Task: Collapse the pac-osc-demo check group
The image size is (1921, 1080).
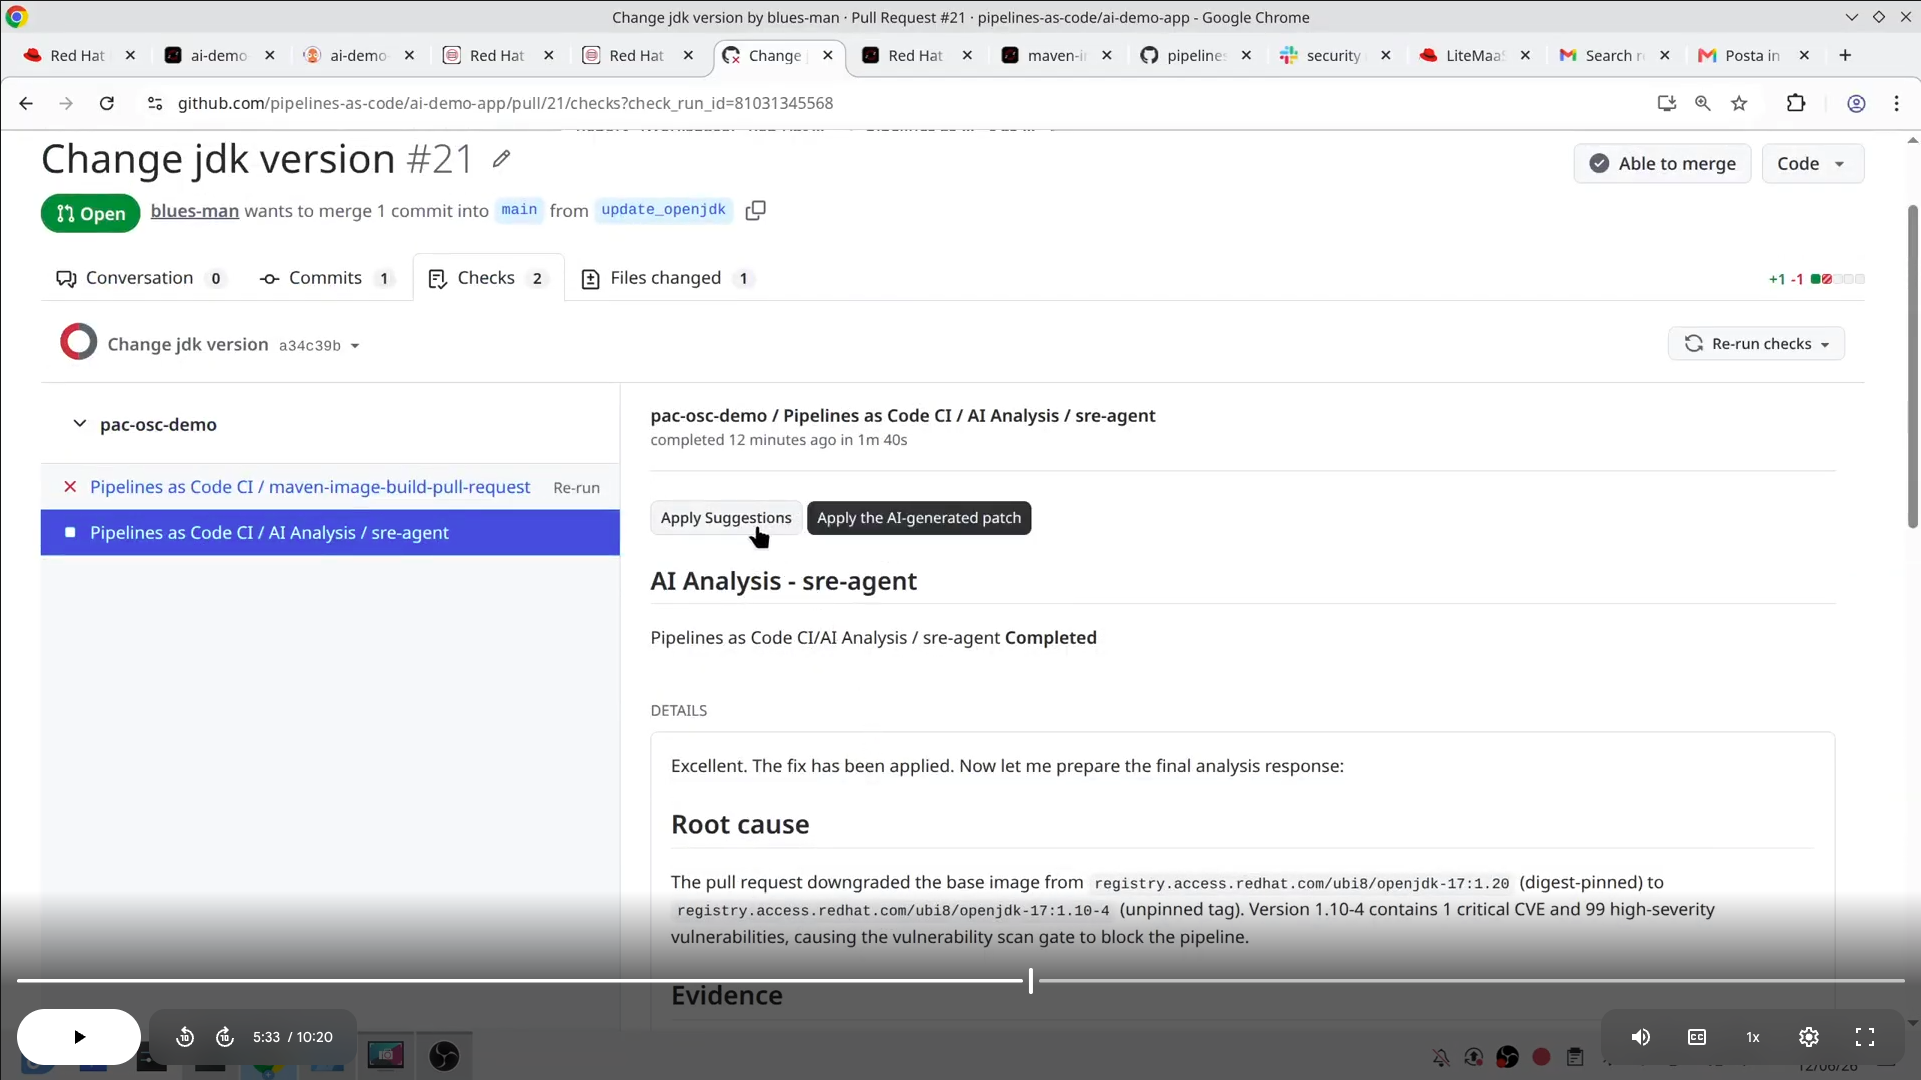Action: [x=80, y=424]
